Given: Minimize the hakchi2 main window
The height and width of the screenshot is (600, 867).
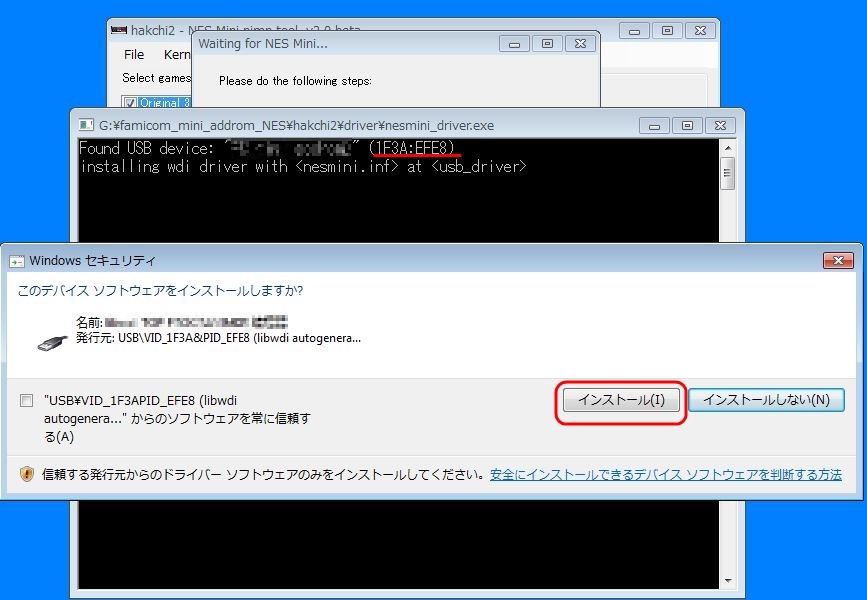Looking at the screenshot, I should [x=634, y=30].
